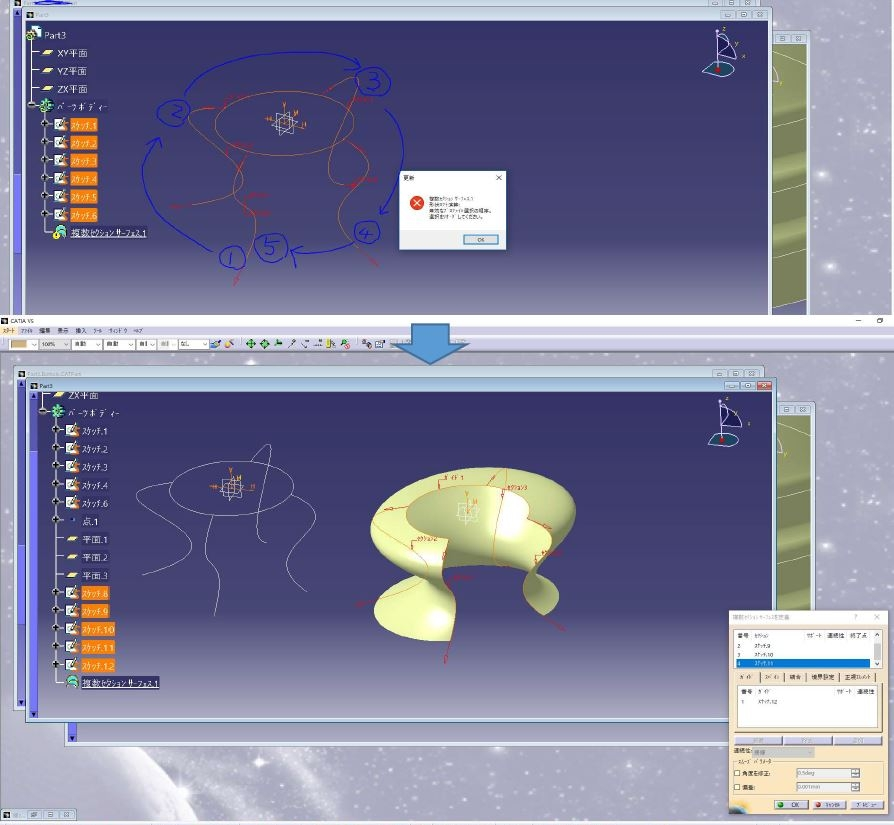Click the green icon with red cancel mark
Screen dimensions: 894x825
345,344
